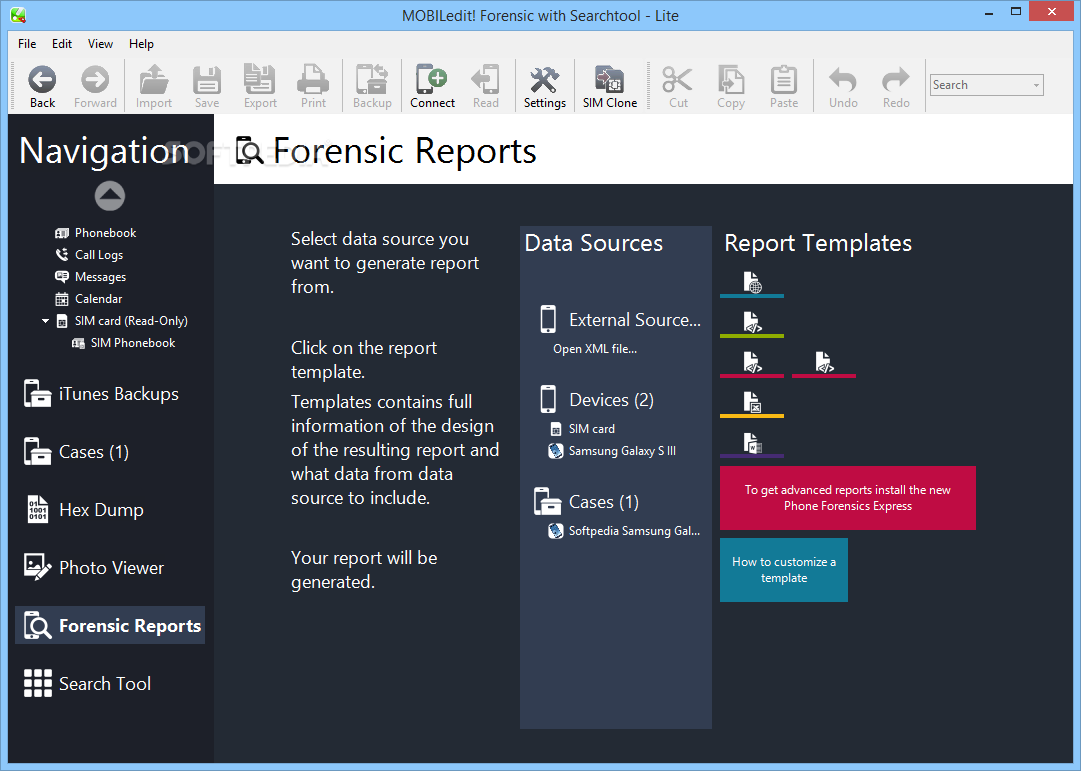Select the green-underlined XML report template
This screenshot has height=771, width=1081.
[x=752, y=323]
